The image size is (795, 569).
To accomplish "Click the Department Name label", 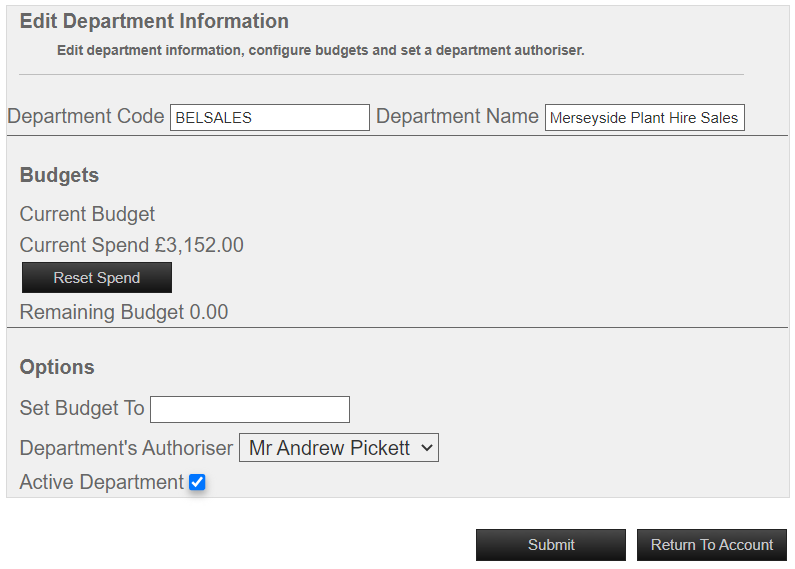I will click(x=457, y=116).
